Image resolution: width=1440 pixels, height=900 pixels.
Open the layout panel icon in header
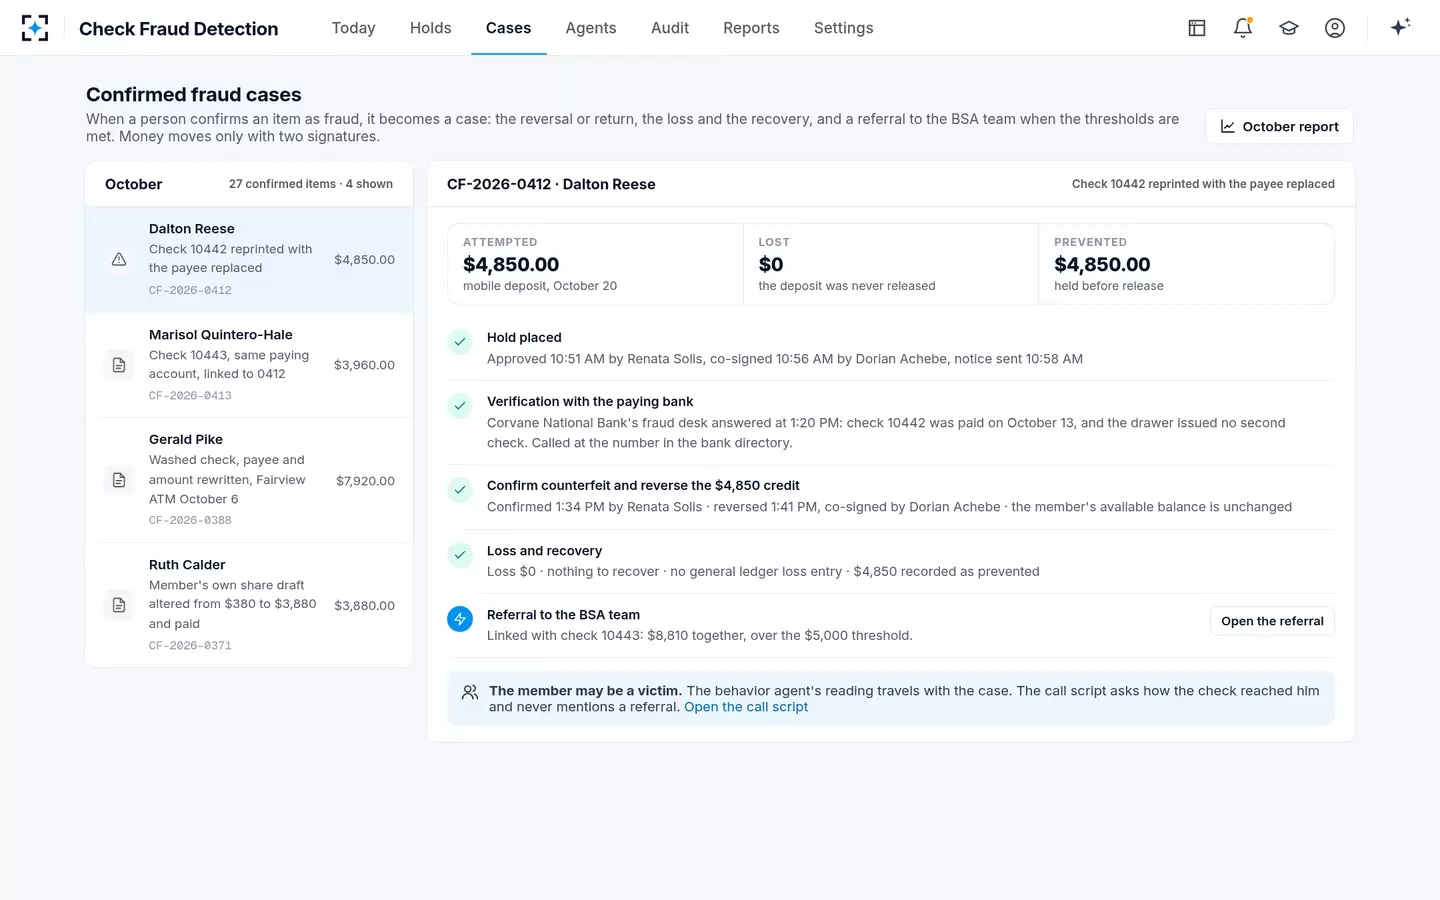tap(1197, 28)
